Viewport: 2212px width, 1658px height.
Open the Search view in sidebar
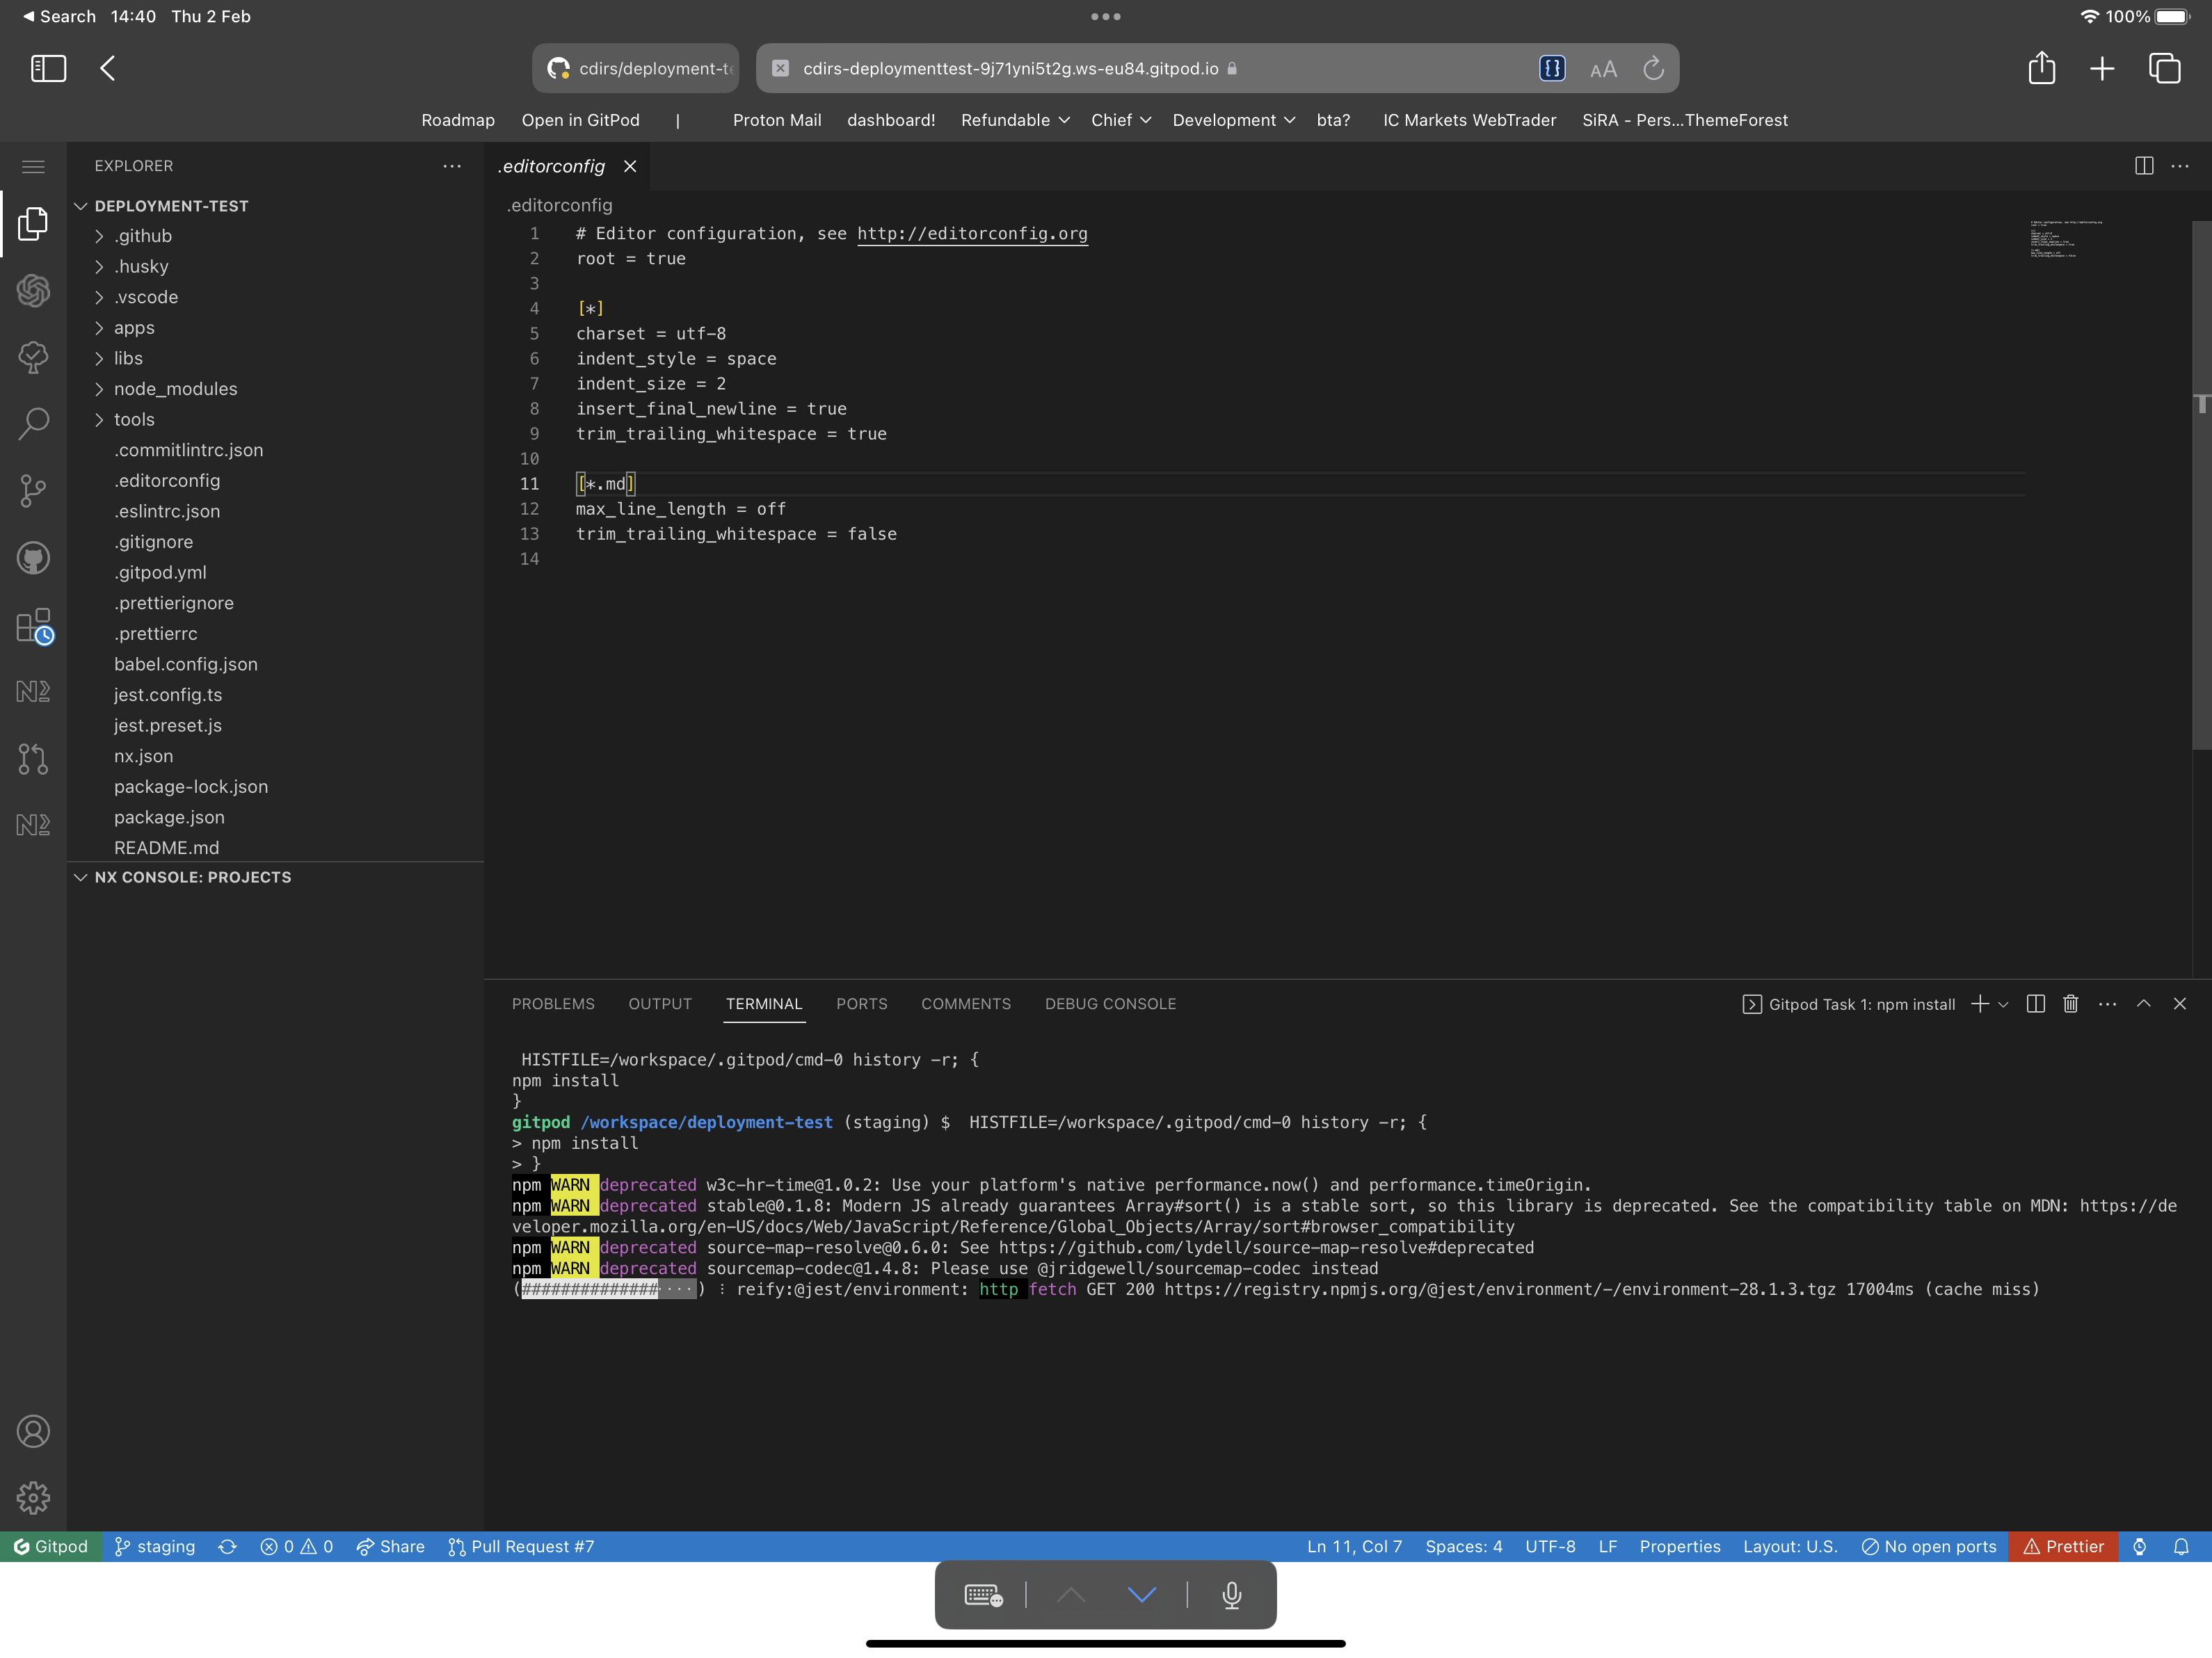coord(33,424)
